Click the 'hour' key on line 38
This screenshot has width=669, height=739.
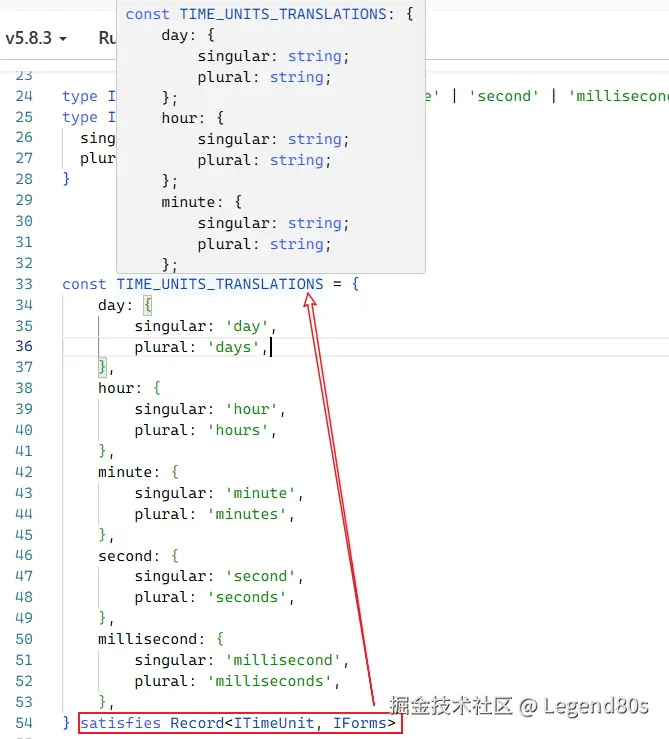[116, 388]
